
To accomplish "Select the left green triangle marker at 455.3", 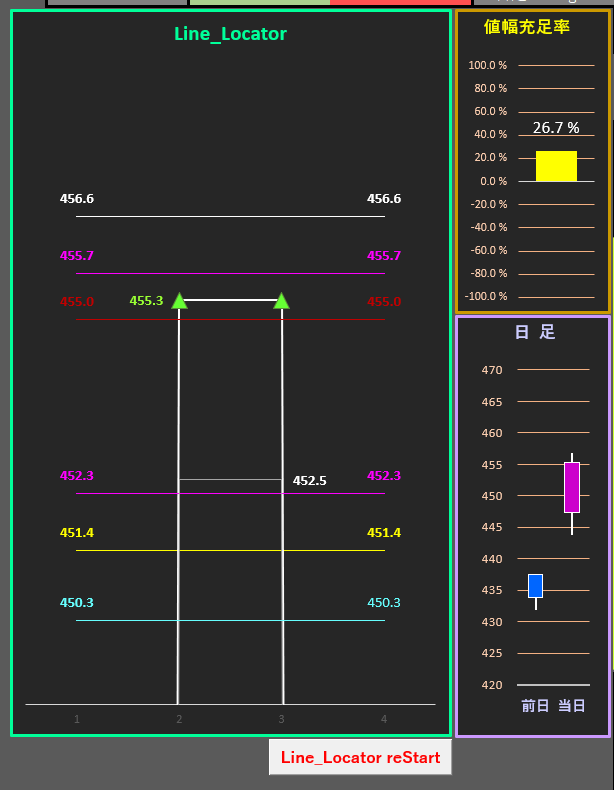I will coord(179,301).
